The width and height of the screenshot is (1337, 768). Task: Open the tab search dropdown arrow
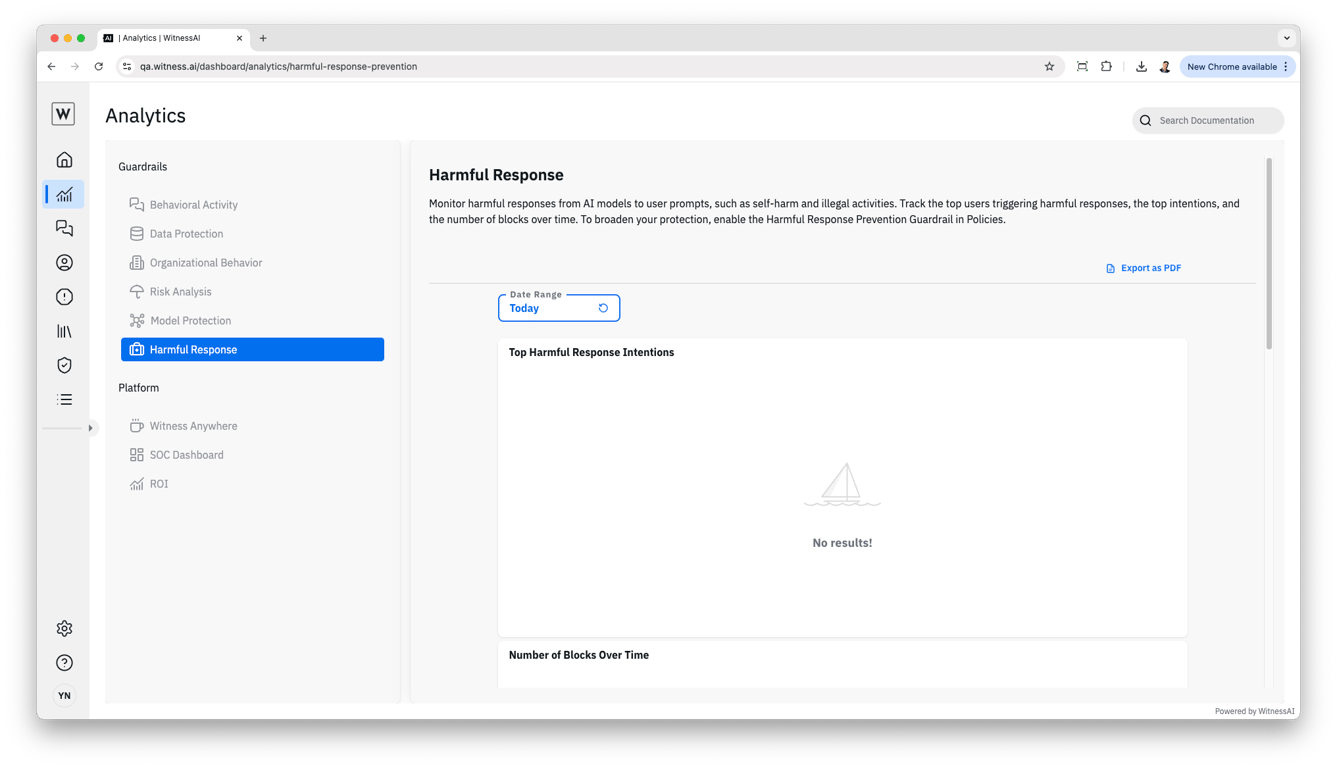pyautogui.click(x=1287, y=38)
